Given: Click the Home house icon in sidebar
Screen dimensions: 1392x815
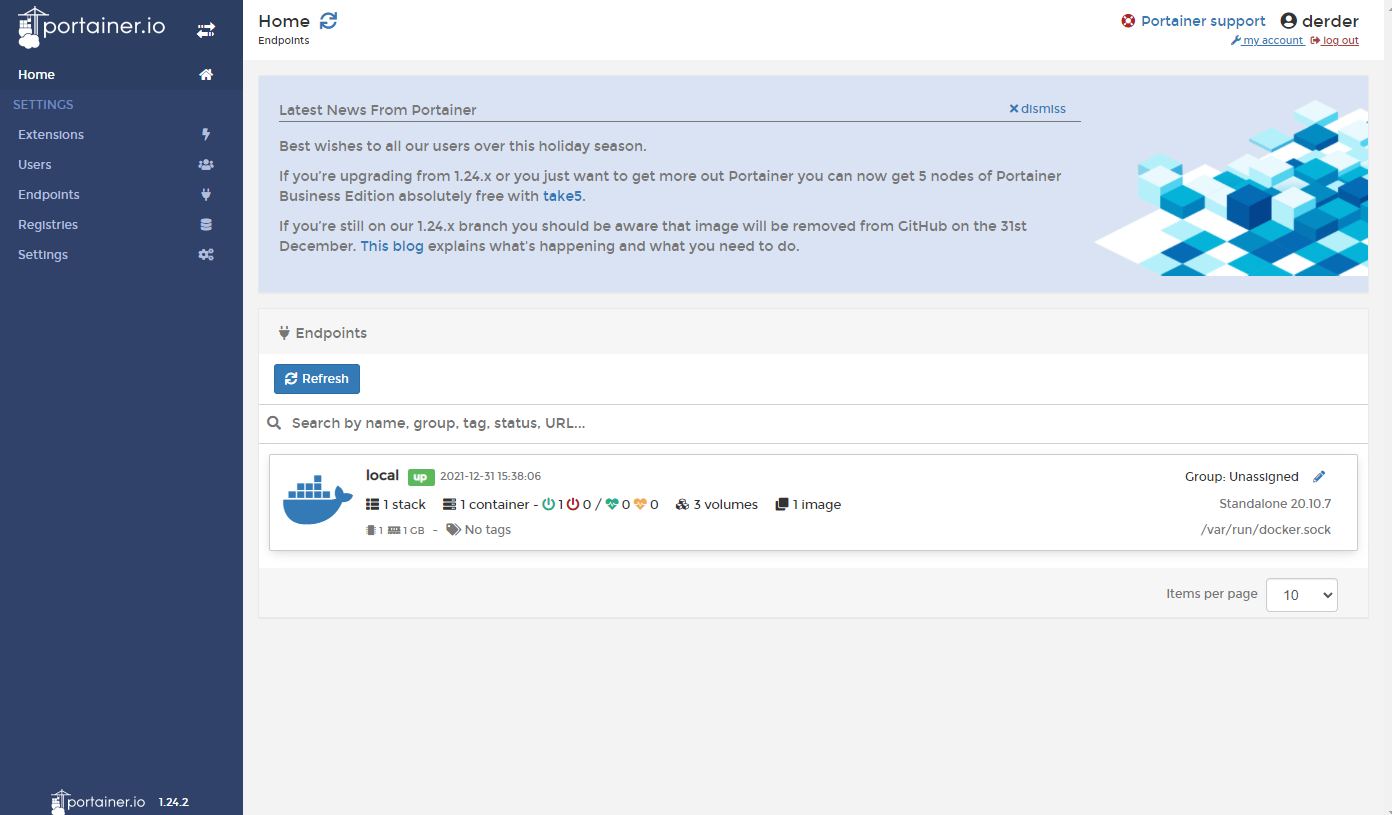Looking at the screenshot, I should pos(206,75).
